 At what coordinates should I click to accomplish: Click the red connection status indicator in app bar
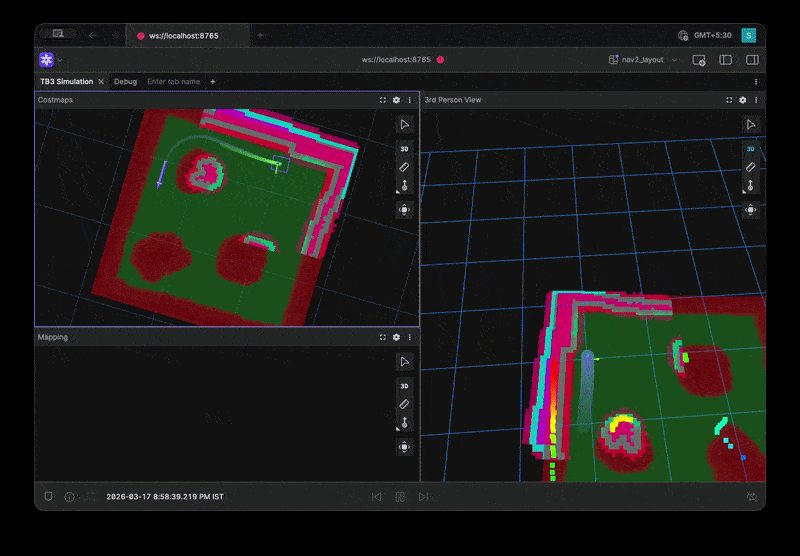click(x=440, y=60)
